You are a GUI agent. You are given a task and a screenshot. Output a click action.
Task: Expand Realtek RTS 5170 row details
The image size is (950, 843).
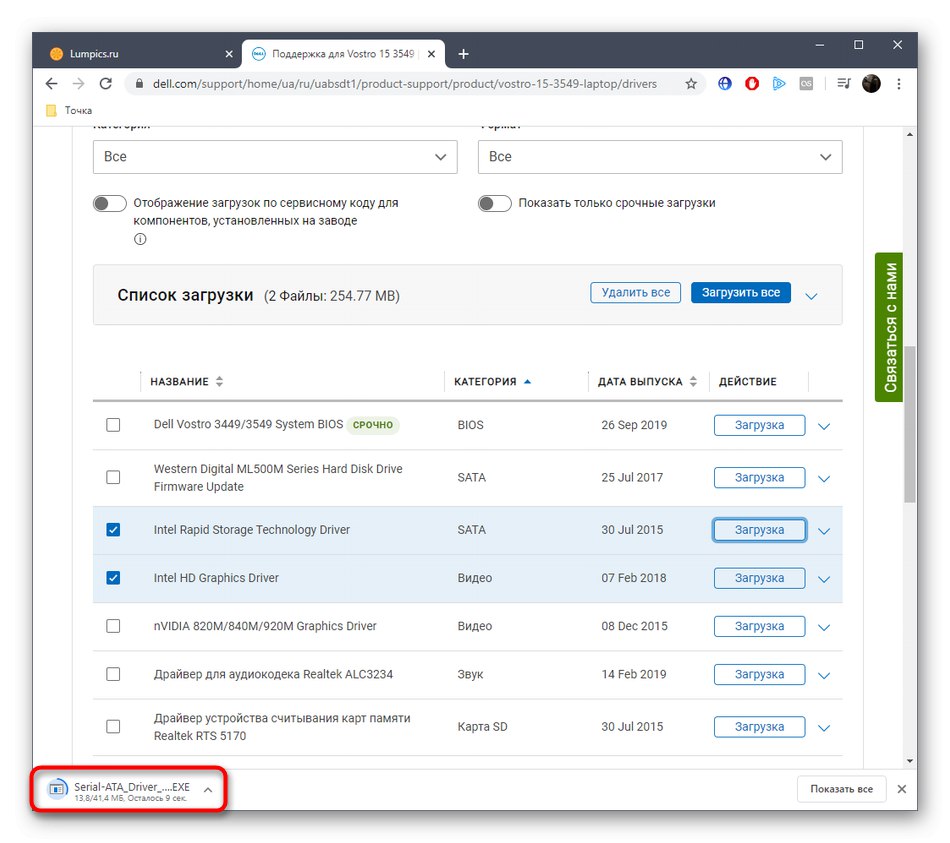(x=824, y=728)
